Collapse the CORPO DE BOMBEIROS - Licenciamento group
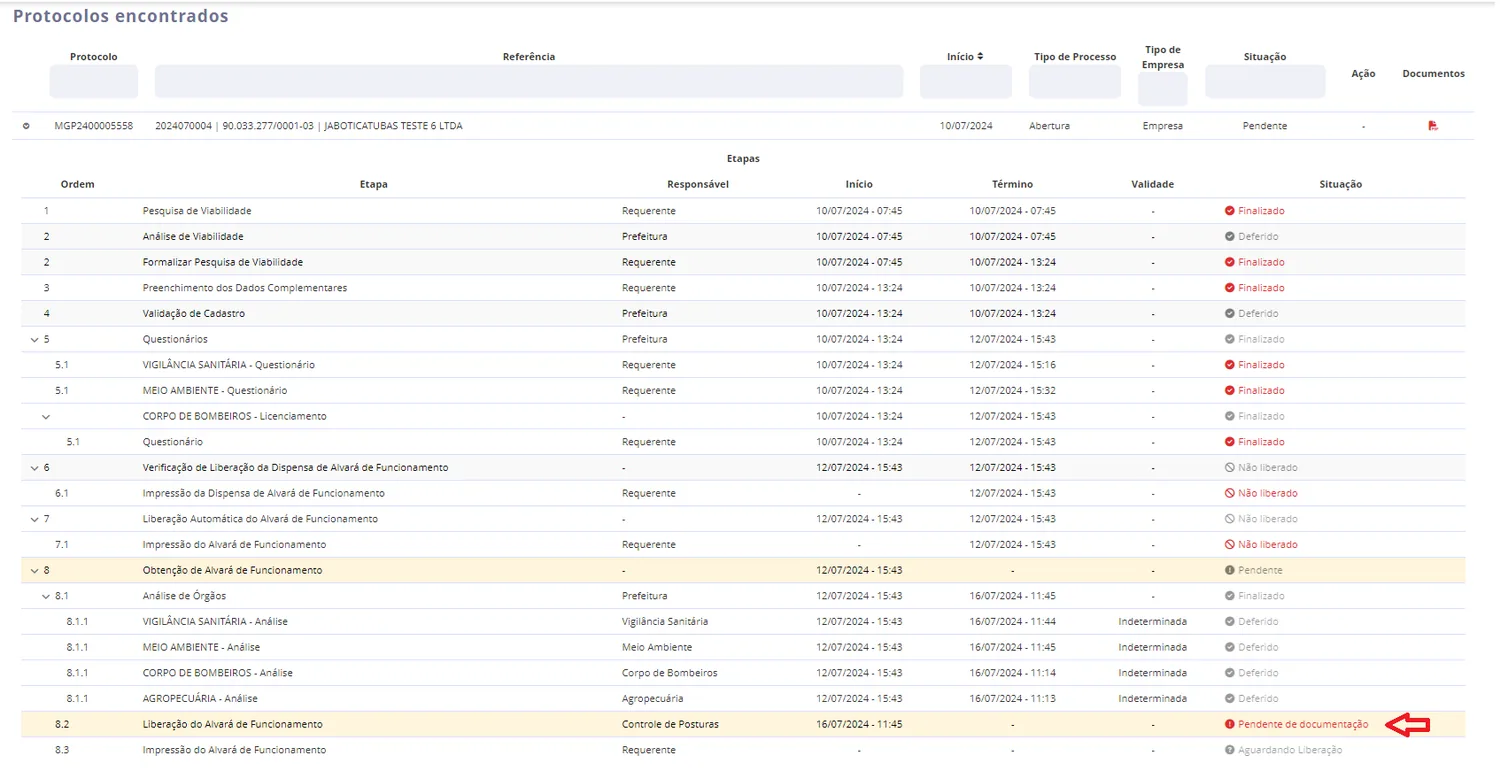The width and height of the screenshot is (1500, 771). point(45,416)
